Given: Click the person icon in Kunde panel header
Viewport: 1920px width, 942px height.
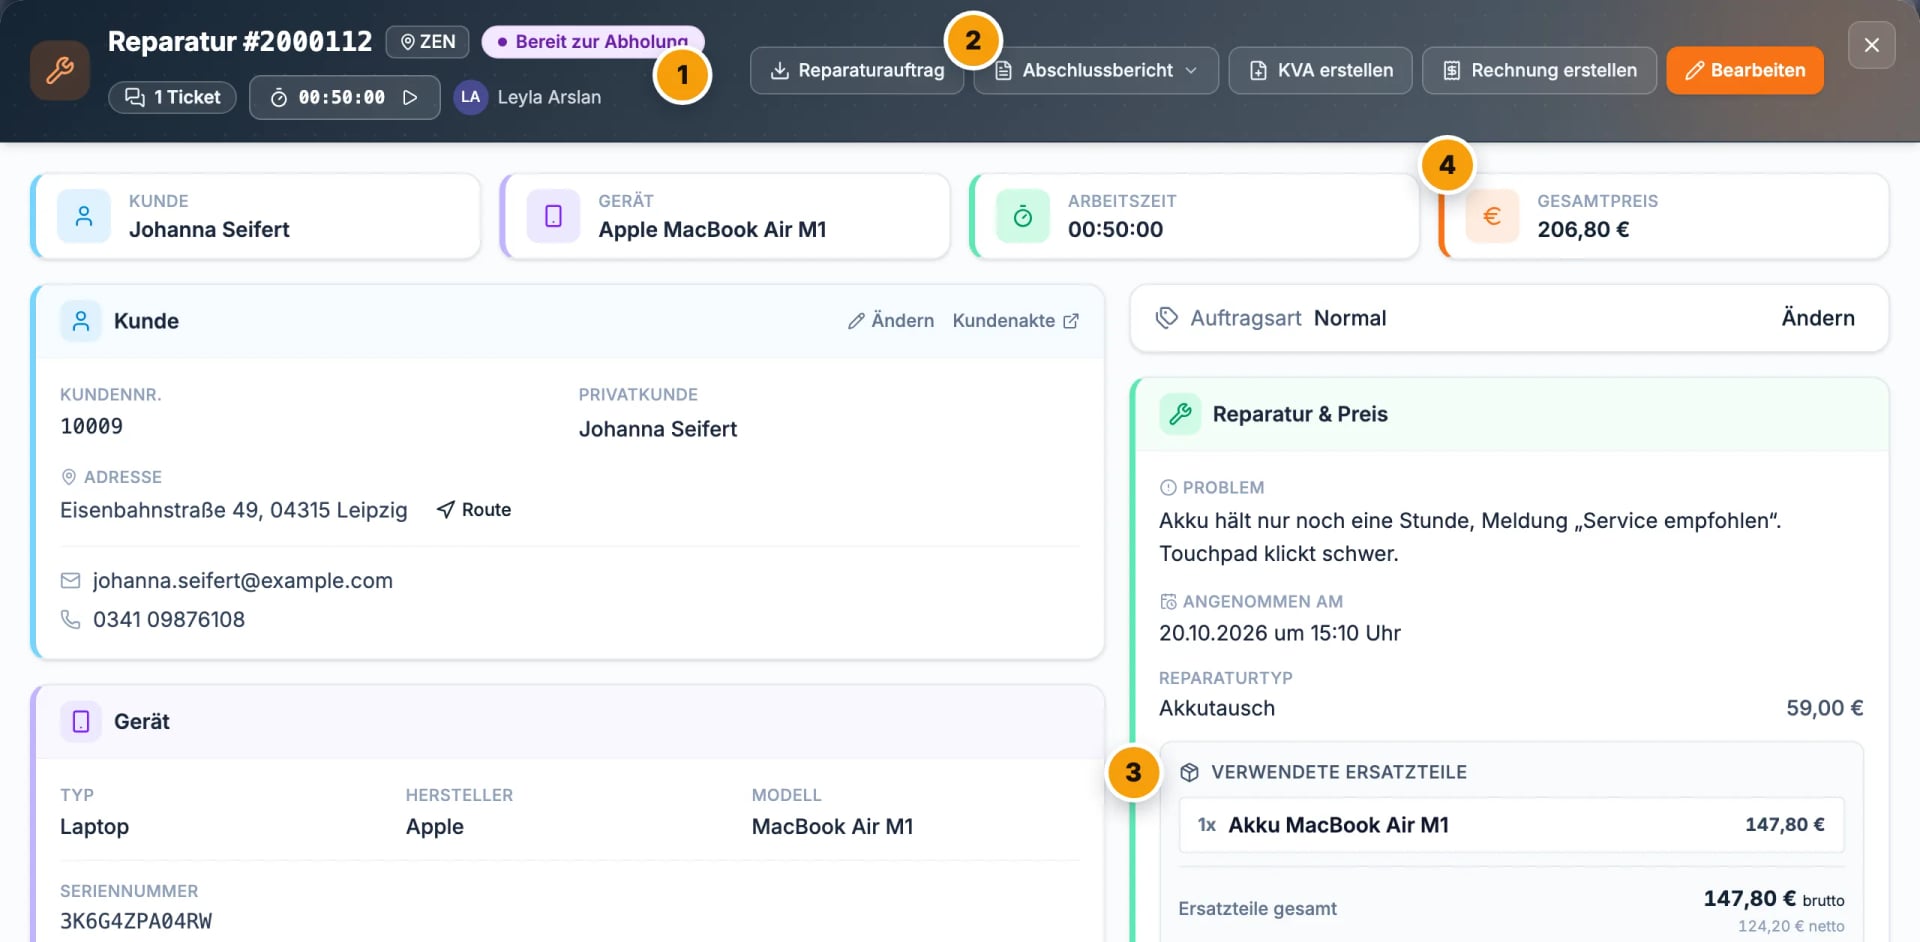Looking at the screenshot, I should (x=81, y=321).
